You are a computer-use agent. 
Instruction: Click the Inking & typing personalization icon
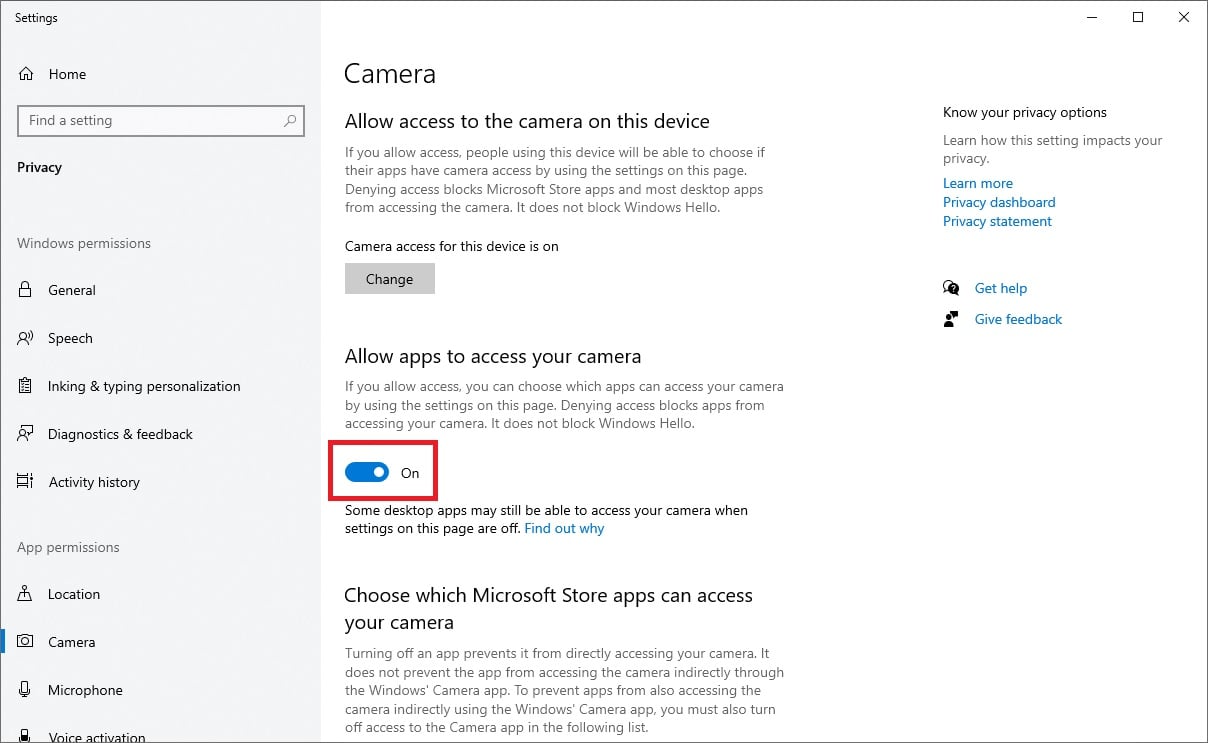26,386
